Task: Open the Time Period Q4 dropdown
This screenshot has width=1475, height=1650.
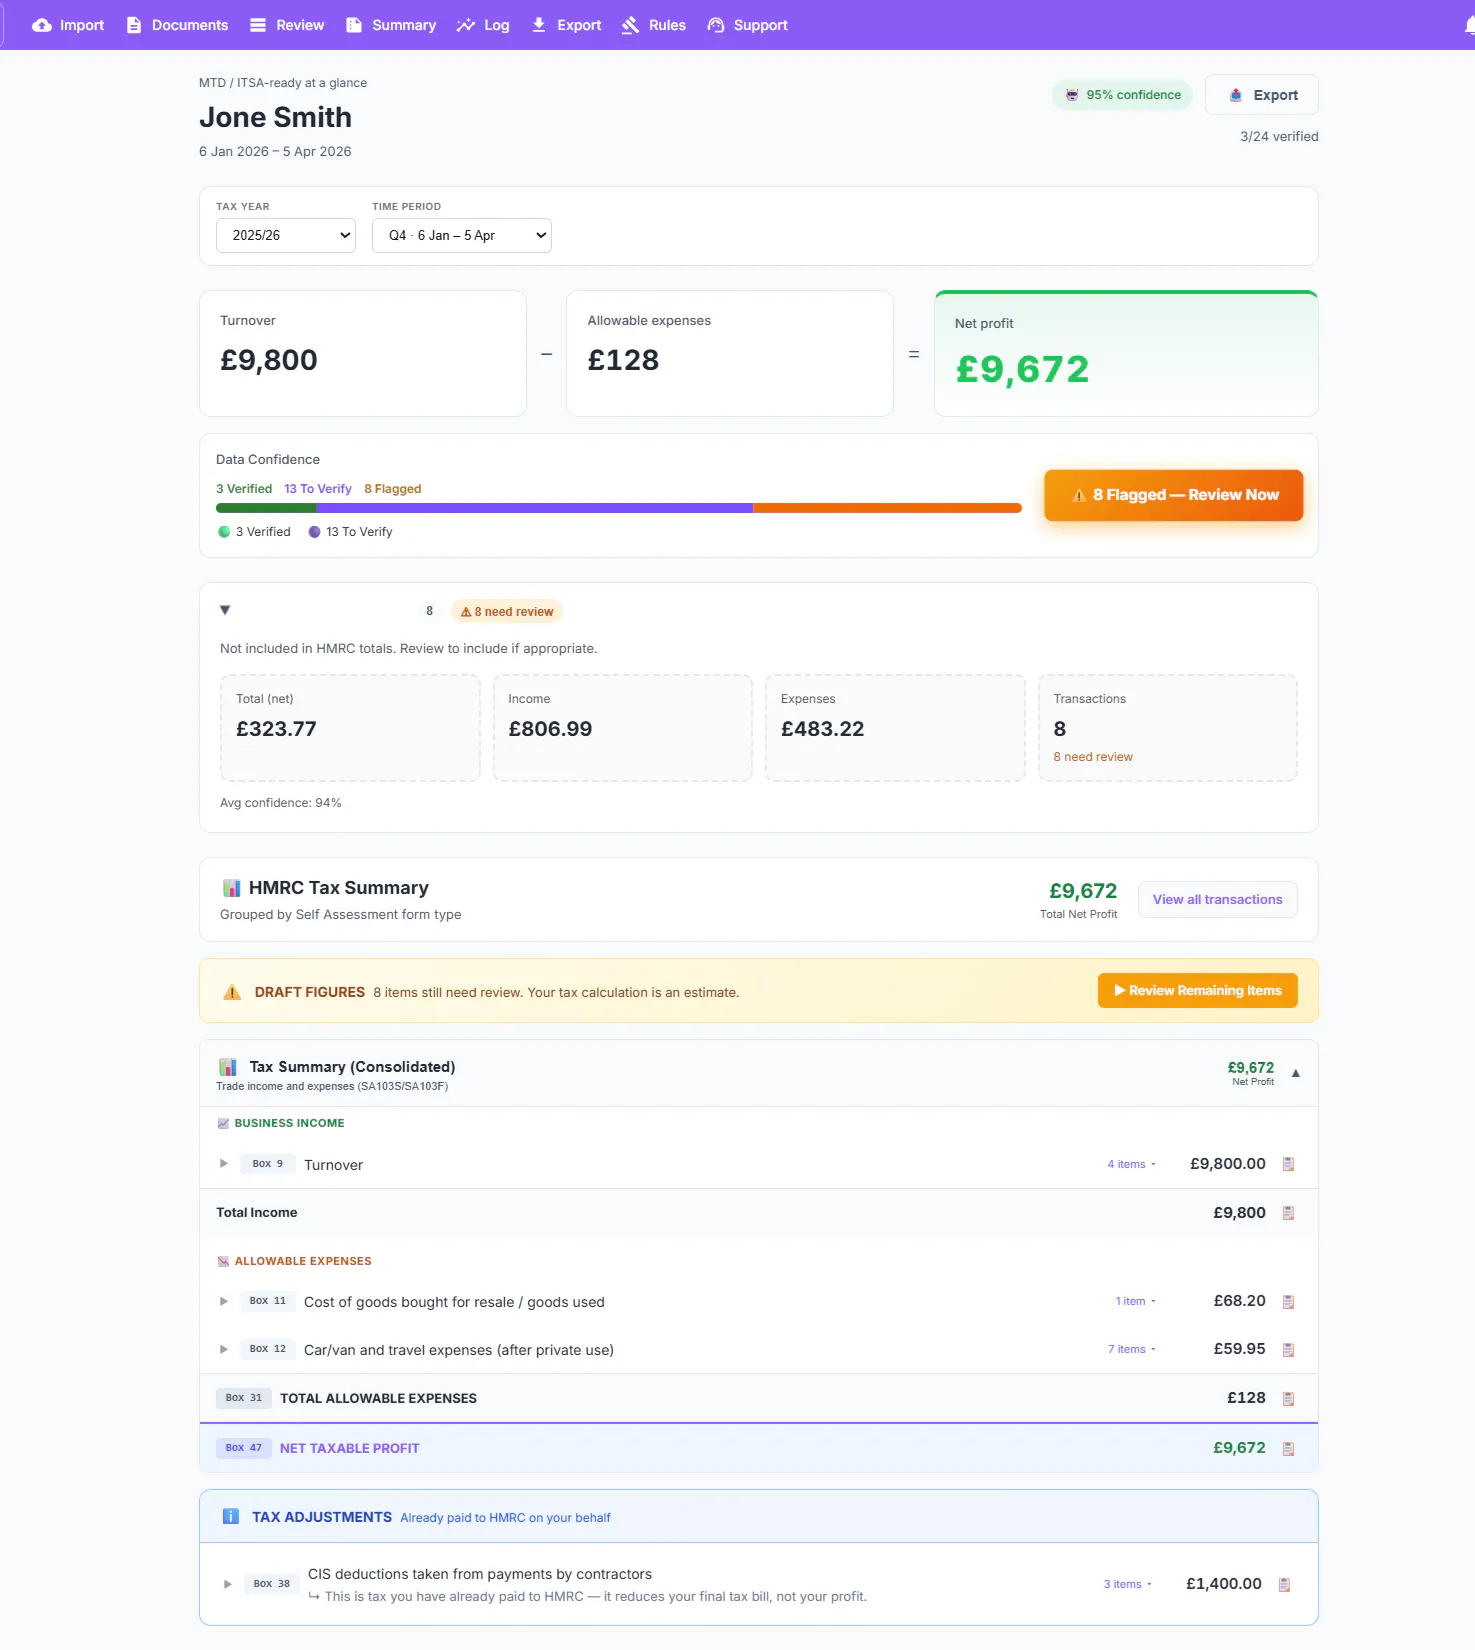Action: [x=462, y=235]
